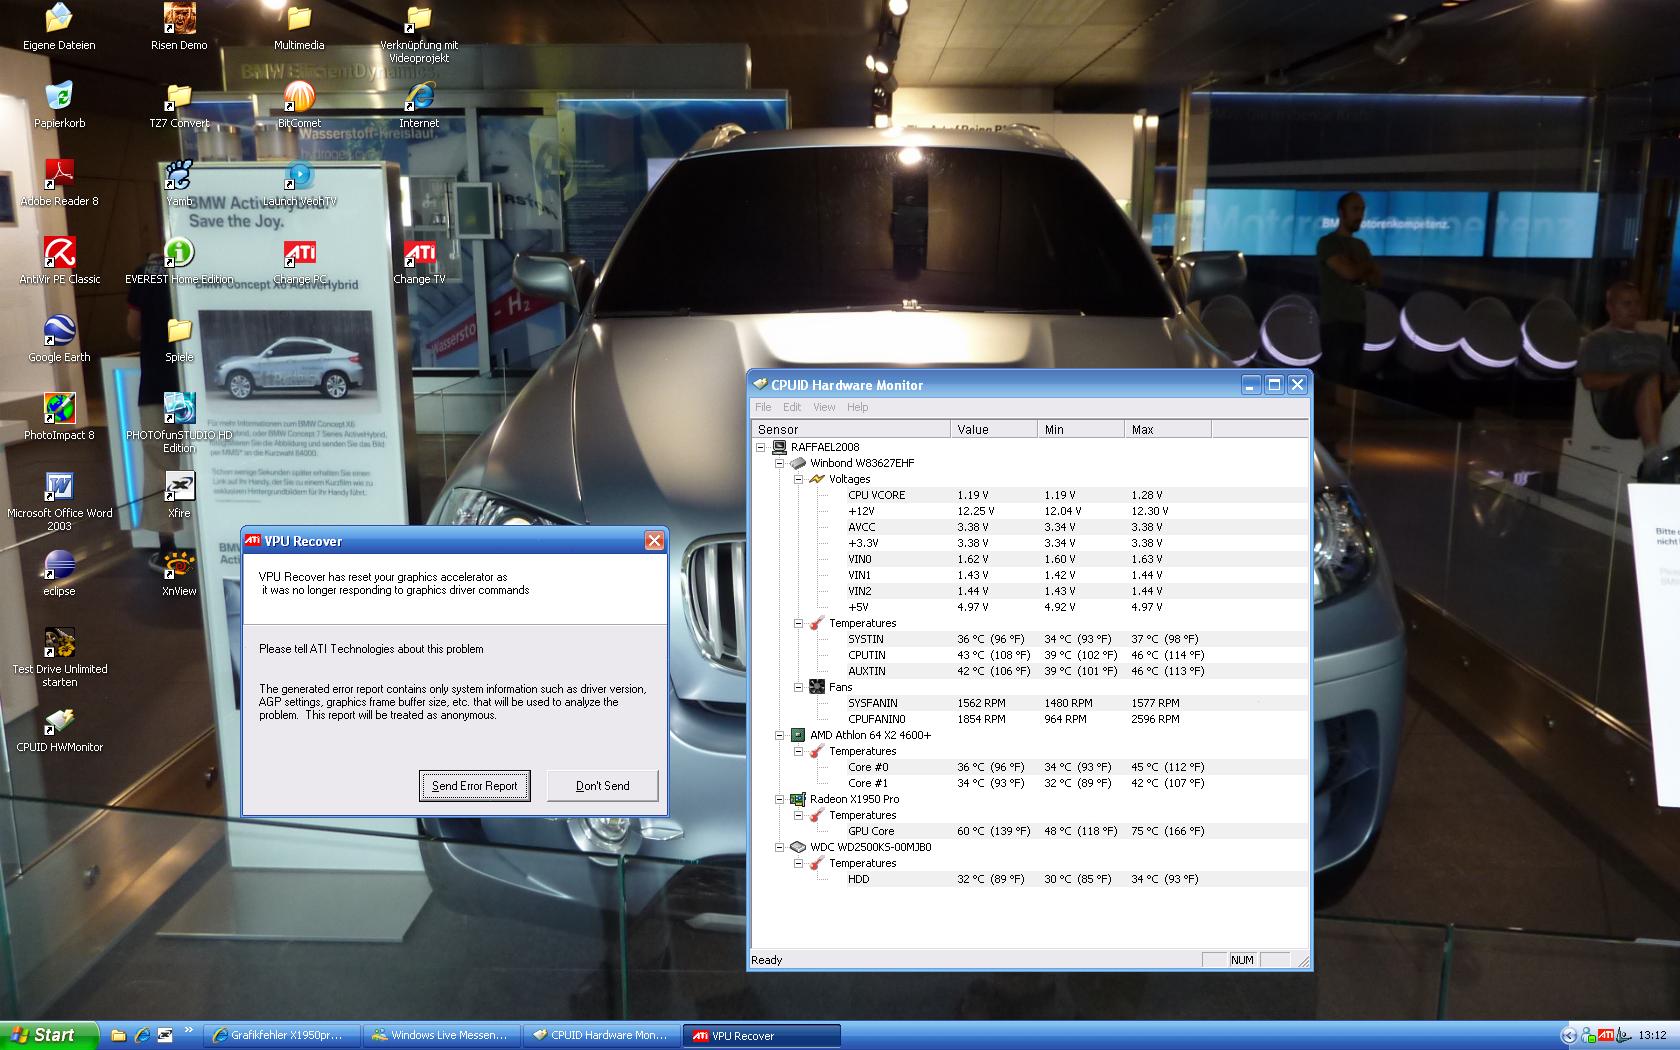Collapse the Voltages tree section
The width and height of the screenshot is (1680, 1050).
(x=799, y=479)
